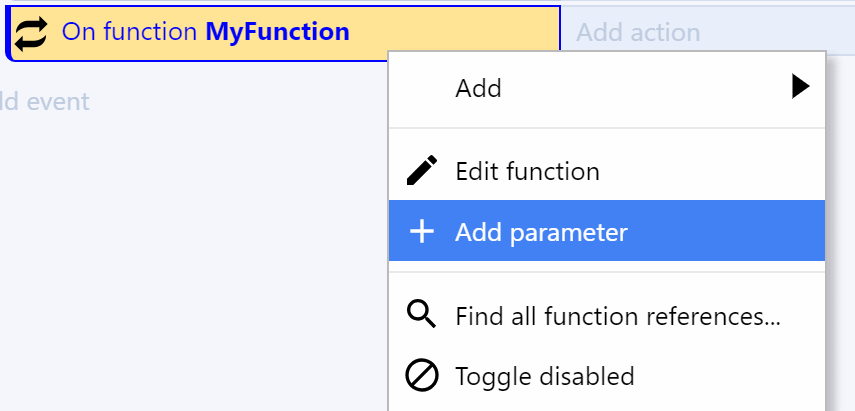Choose Edit function from the context menu
855x411 pixels.
(x=607, y=171)
